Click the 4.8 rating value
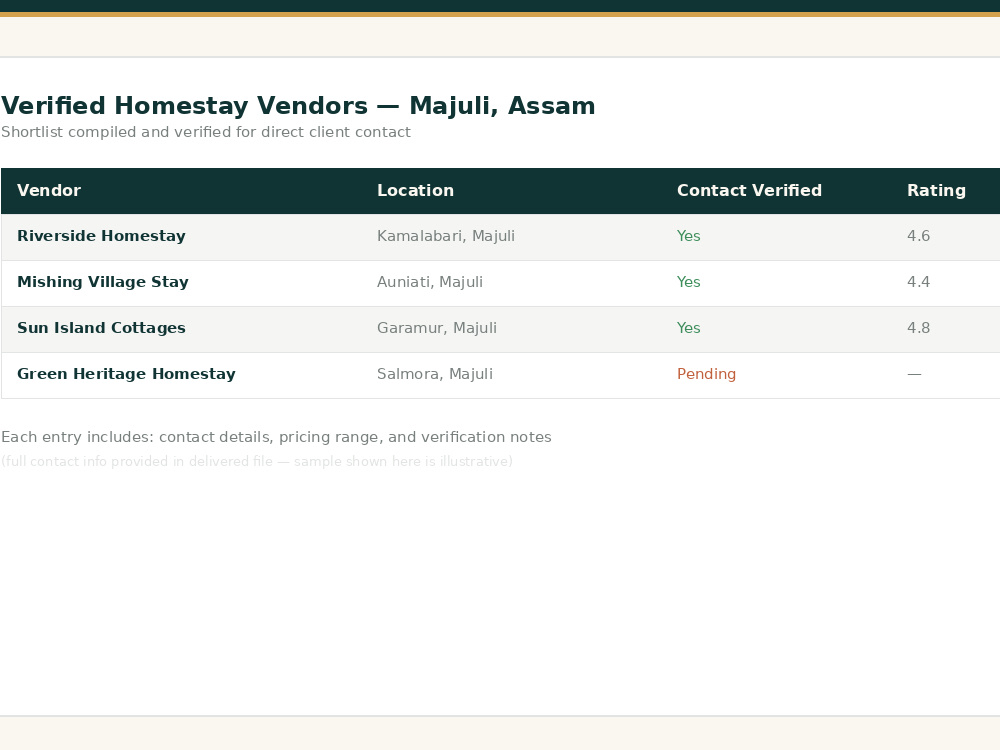 tap(918, 328)
